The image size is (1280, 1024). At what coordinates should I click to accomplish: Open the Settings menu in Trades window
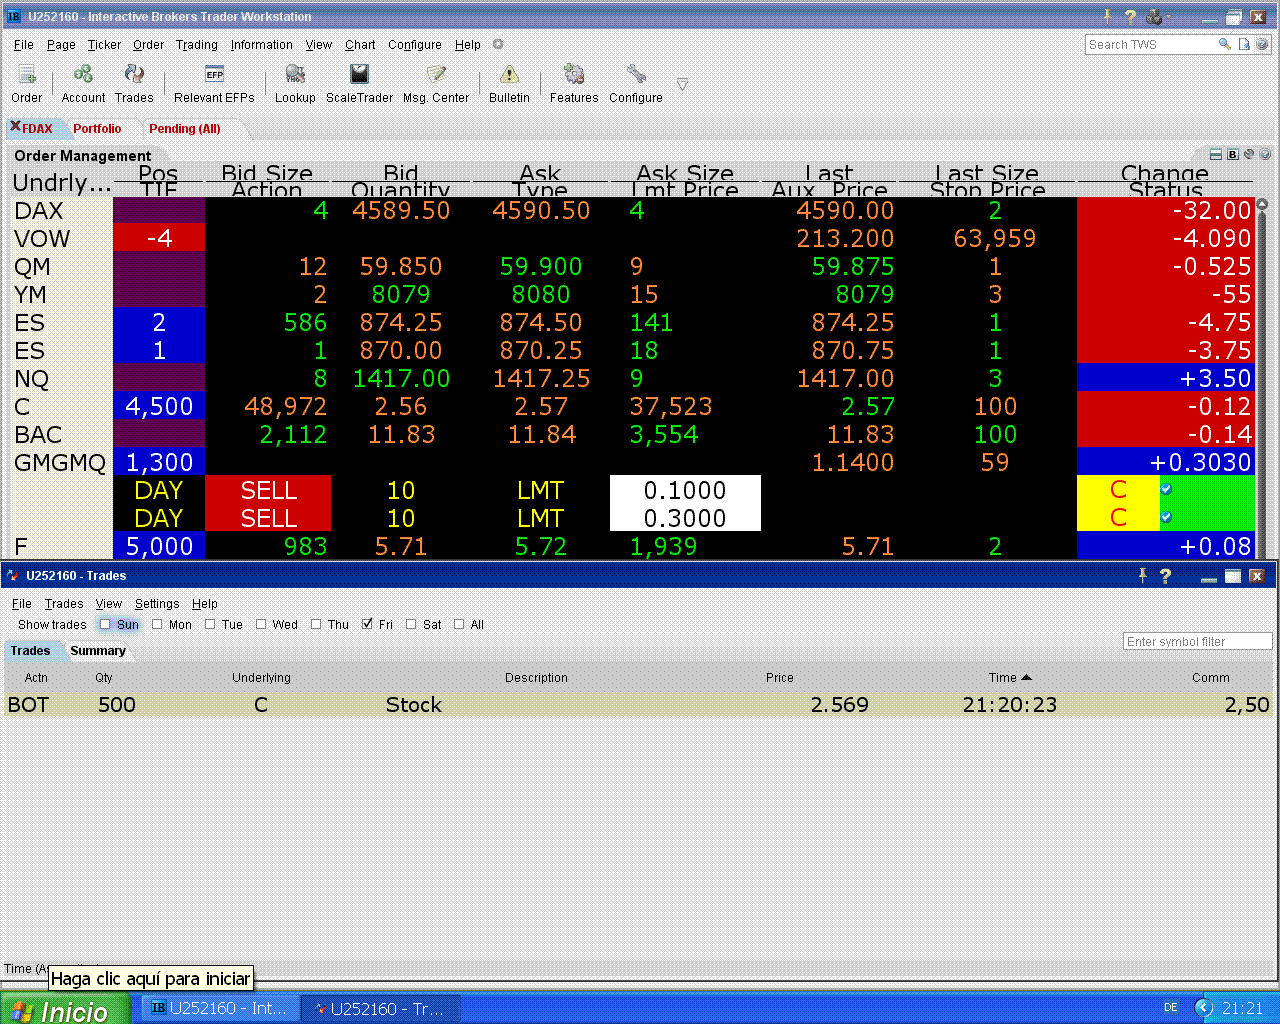(x=157, y=604)
